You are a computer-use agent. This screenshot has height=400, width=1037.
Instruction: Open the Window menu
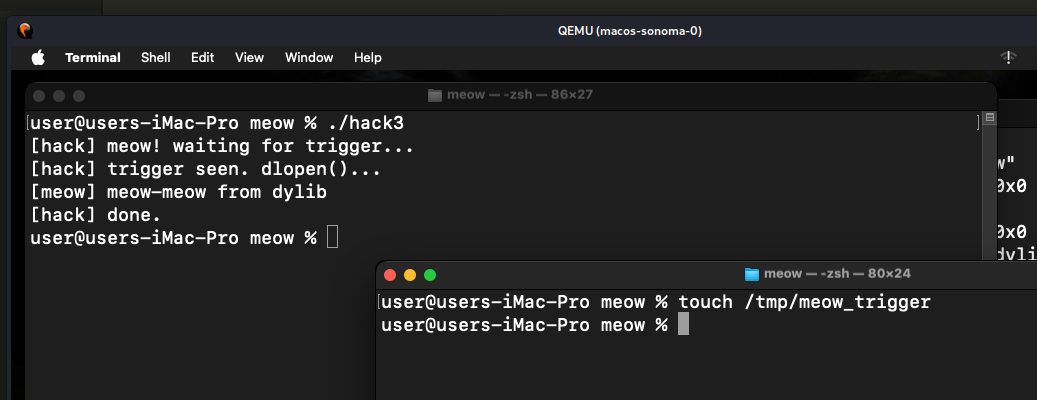click(x=309, y=58)
